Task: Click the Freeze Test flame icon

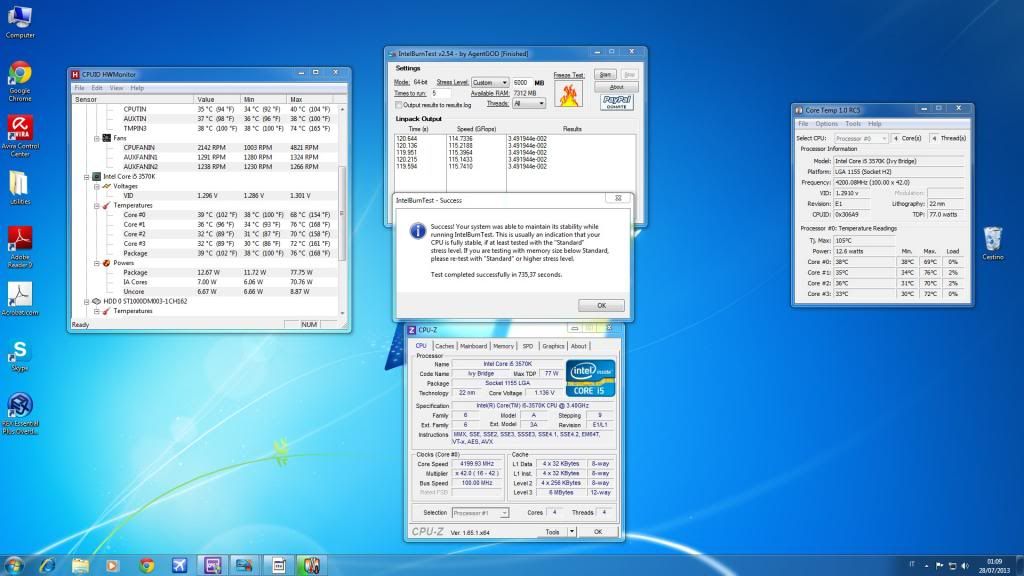Action: click(568, 95)
